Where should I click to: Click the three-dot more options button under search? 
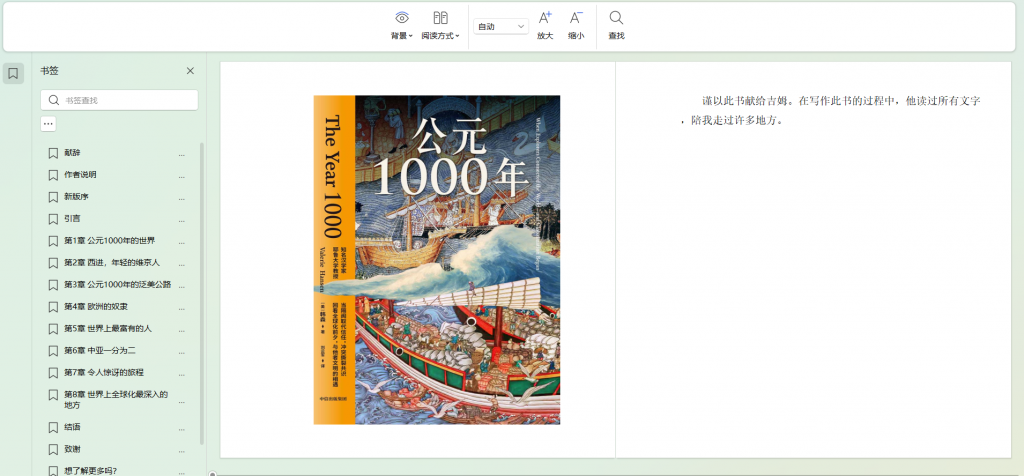[48, 124]
